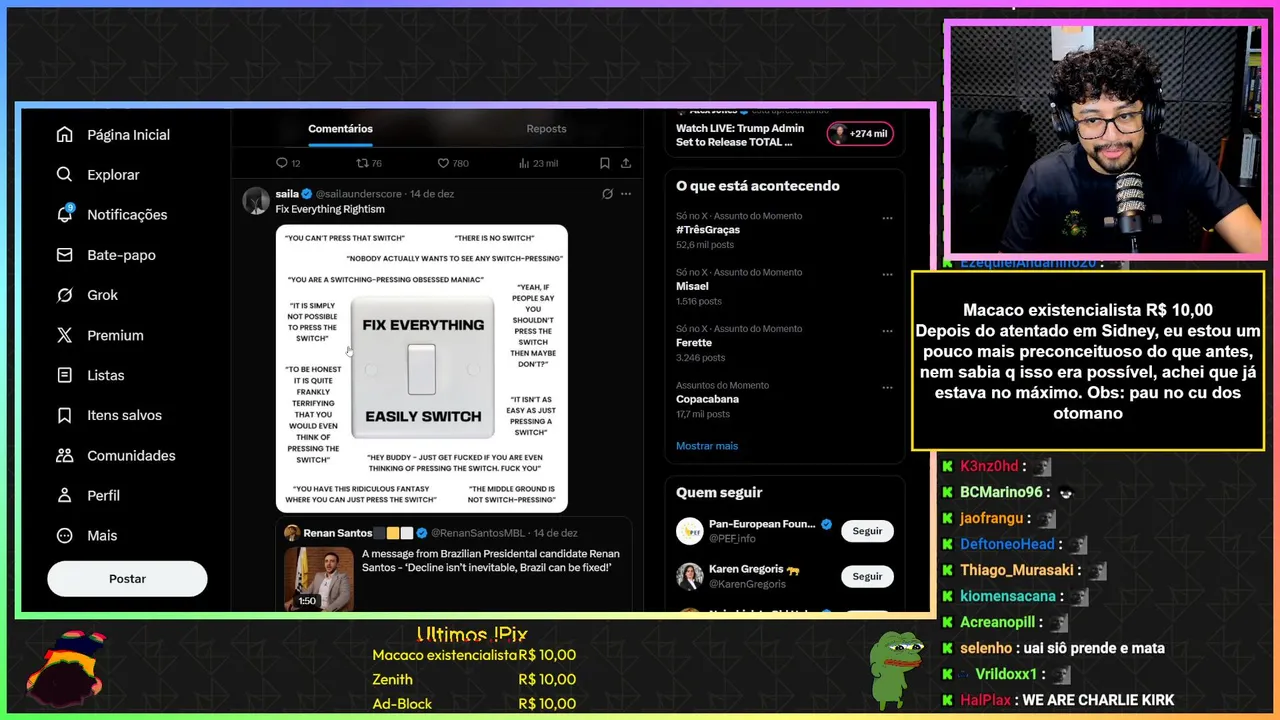Open Itens salvos bookmark icon
The image size is (1280, 720).
click(x=65, y=415)
